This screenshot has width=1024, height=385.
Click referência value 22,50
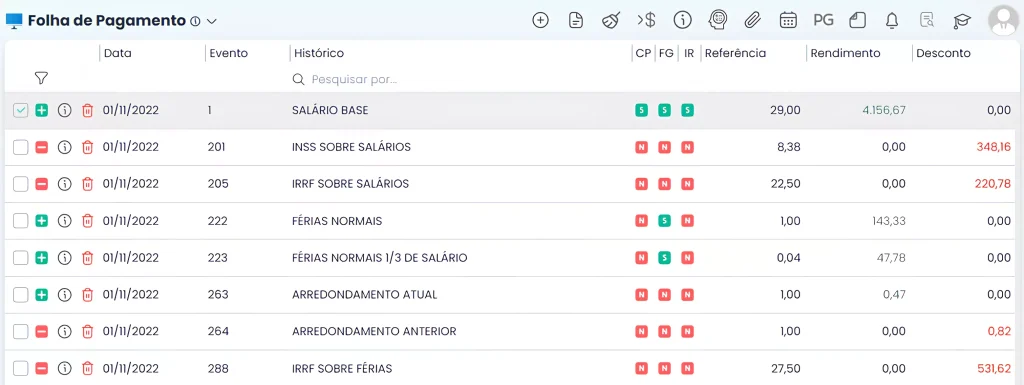[x=786, y=185]
